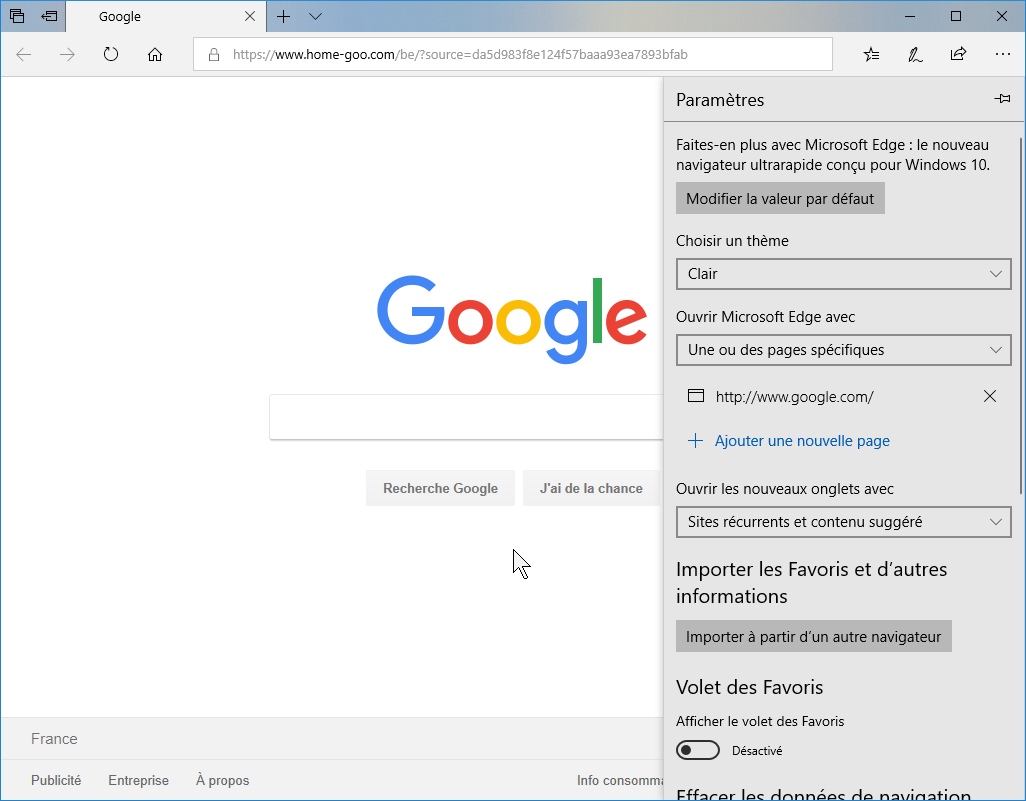This screenshot has height=801, width=1026.
Task: Open the Publicité footer link
Action: pyautogui.click(x=56, y=780)
